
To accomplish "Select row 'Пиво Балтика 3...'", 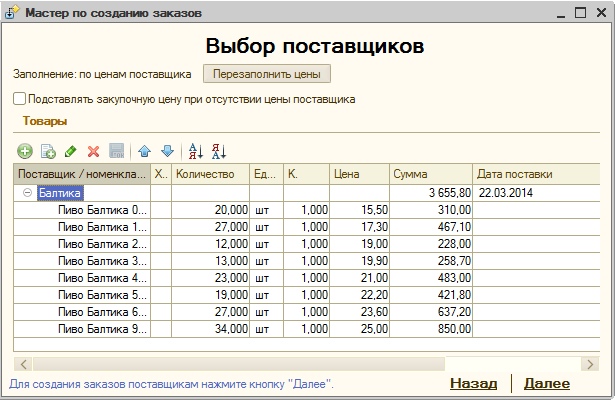I will point(307,261).
